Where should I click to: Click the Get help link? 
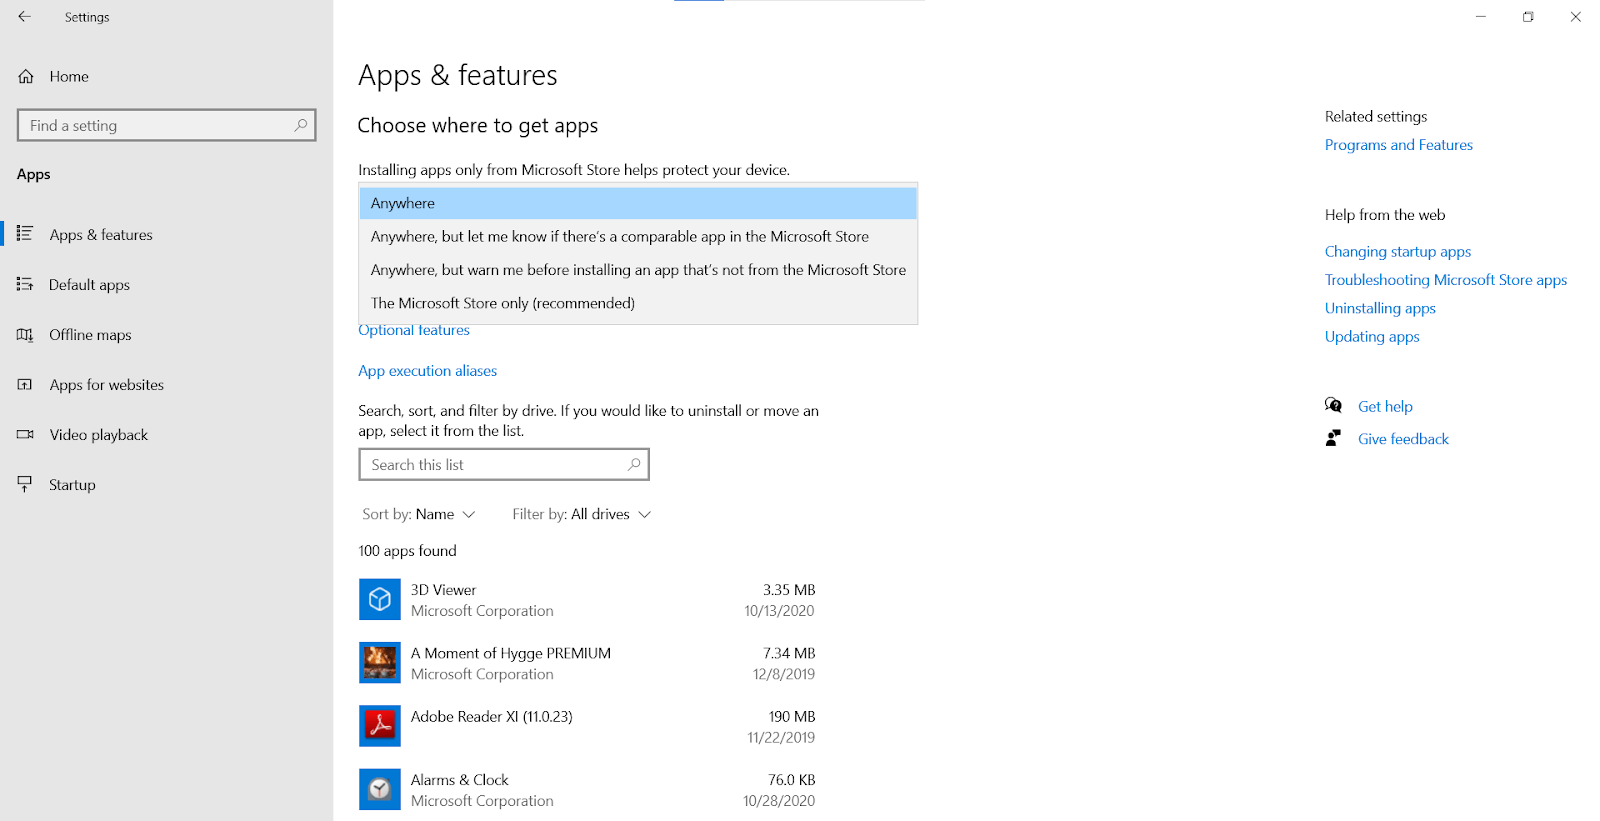click(1385, 406)
